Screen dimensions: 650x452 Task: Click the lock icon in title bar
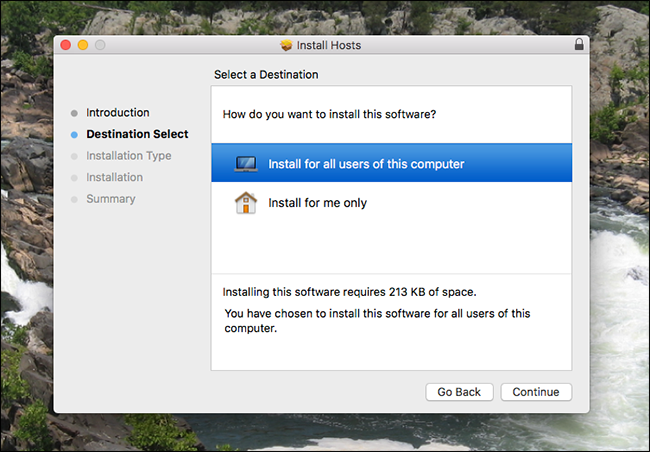pos(579,44)
